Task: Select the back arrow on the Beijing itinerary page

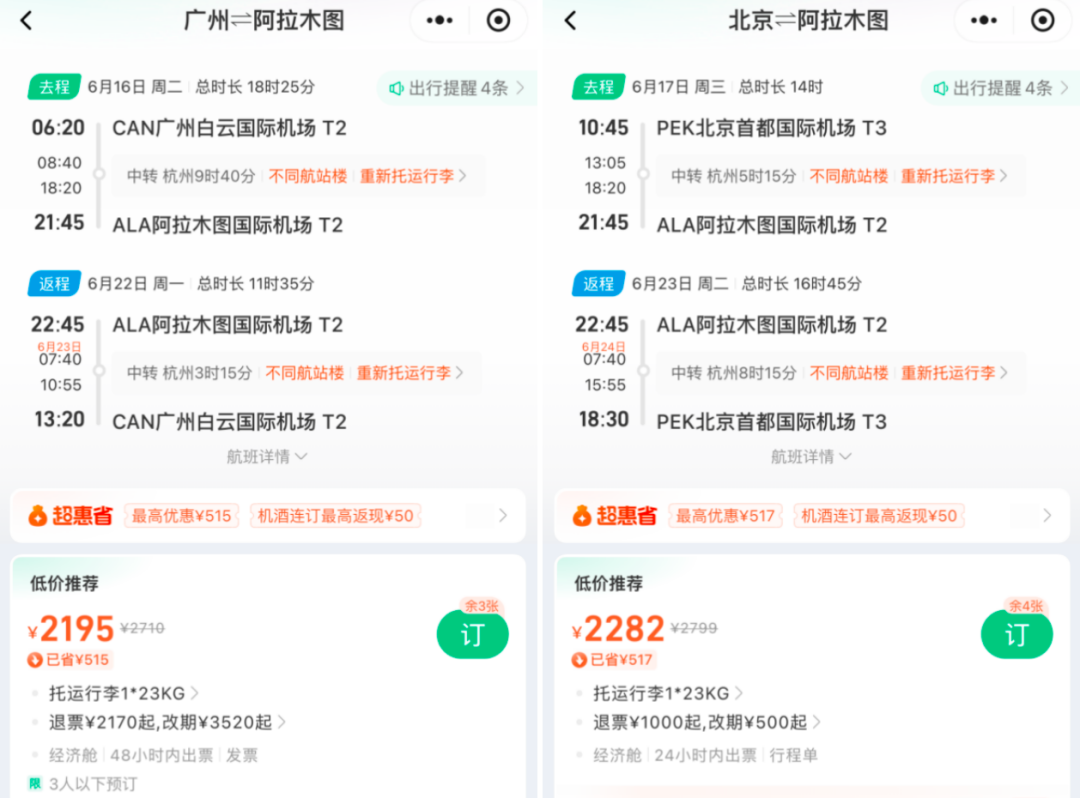Action: 570,20
